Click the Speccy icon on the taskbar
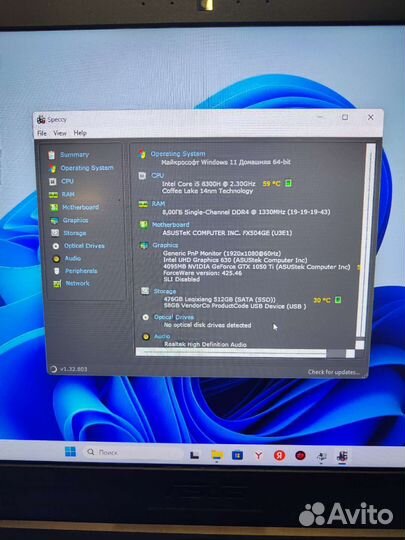Viewport: 405px width, 540px height. point(342,456)
